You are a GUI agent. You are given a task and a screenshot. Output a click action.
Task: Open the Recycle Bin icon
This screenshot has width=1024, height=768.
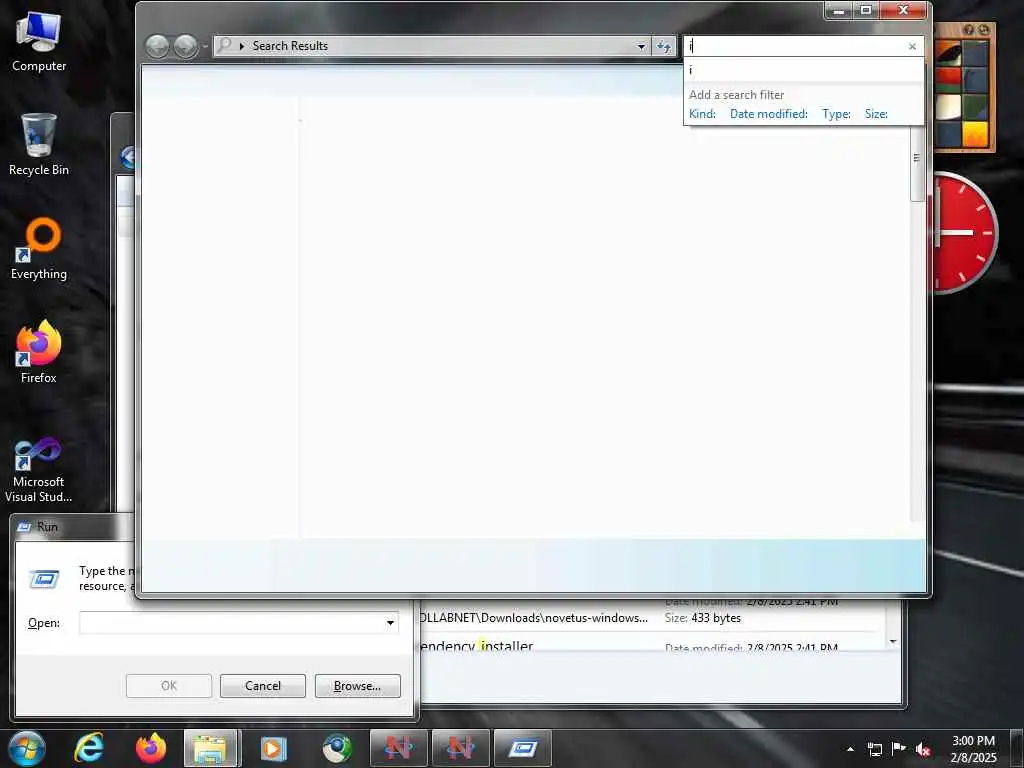coord(39,144)
